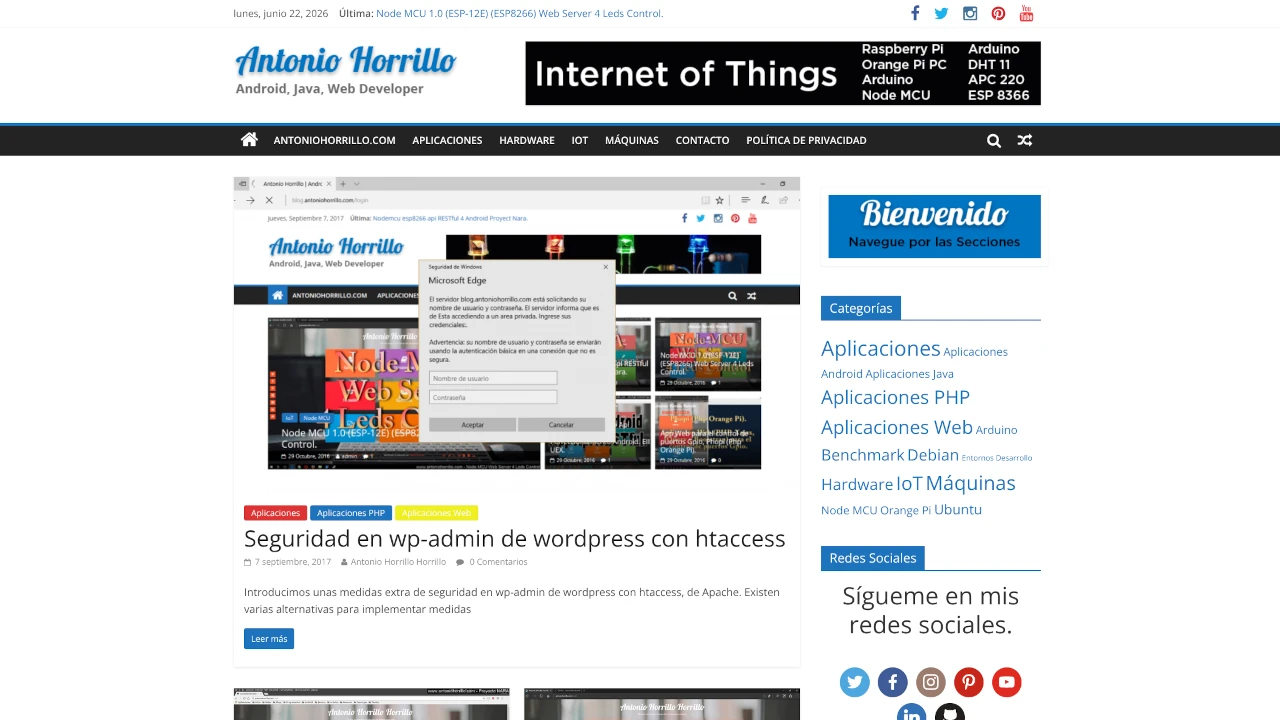
Task: Click the red Aplicaciones category label
Action: point(275,513)
